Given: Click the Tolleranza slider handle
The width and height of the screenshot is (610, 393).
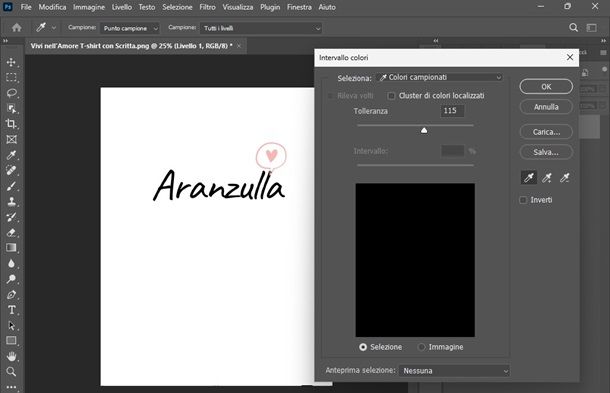Looking at the screenshot, I should pyautogui.click(x=424, y=130).
